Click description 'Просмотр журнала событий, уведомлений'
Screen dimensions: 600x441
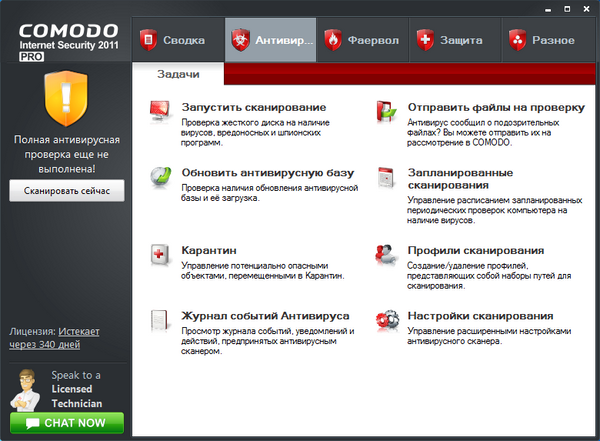tap(268, 341)
